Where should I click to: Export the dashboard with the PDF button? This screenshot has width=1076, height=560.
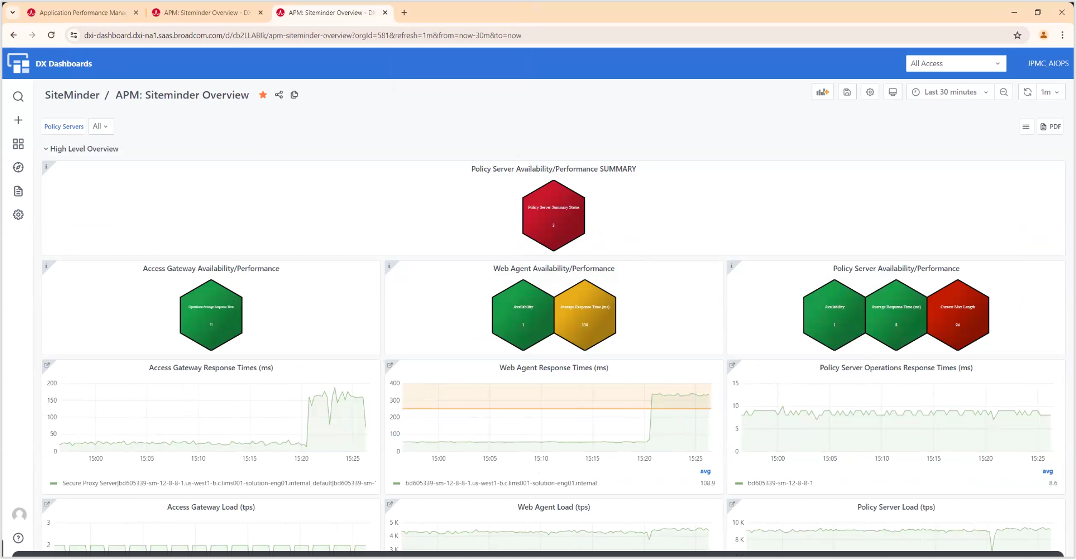pyautogui.click(x=1050, y=127)
